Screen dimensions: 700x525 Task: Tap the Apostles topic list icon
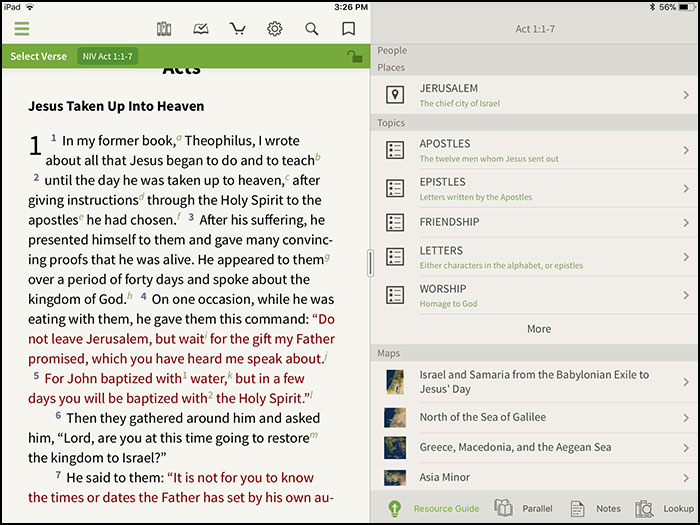395,150
